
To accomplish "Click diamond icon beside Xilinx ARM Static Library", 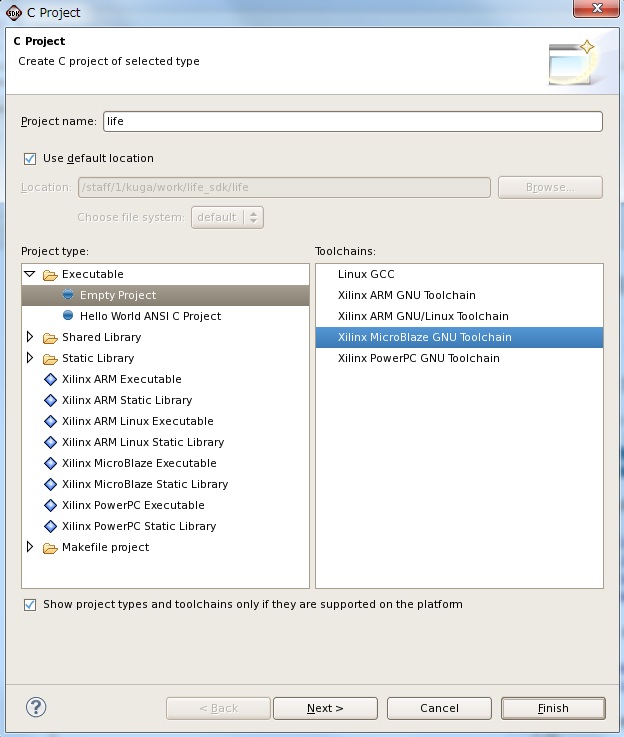I will click(x=50, y=400).
